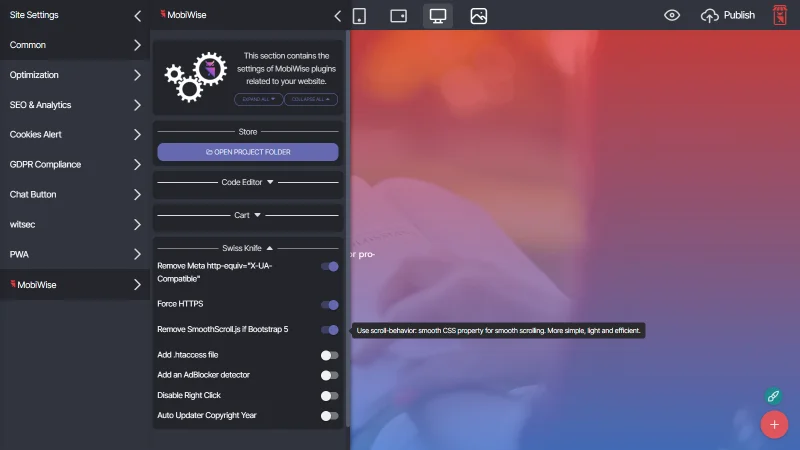This screenshot has width=800, height=450.
Task: Select witsec menu item
Action: coord(75,224)
